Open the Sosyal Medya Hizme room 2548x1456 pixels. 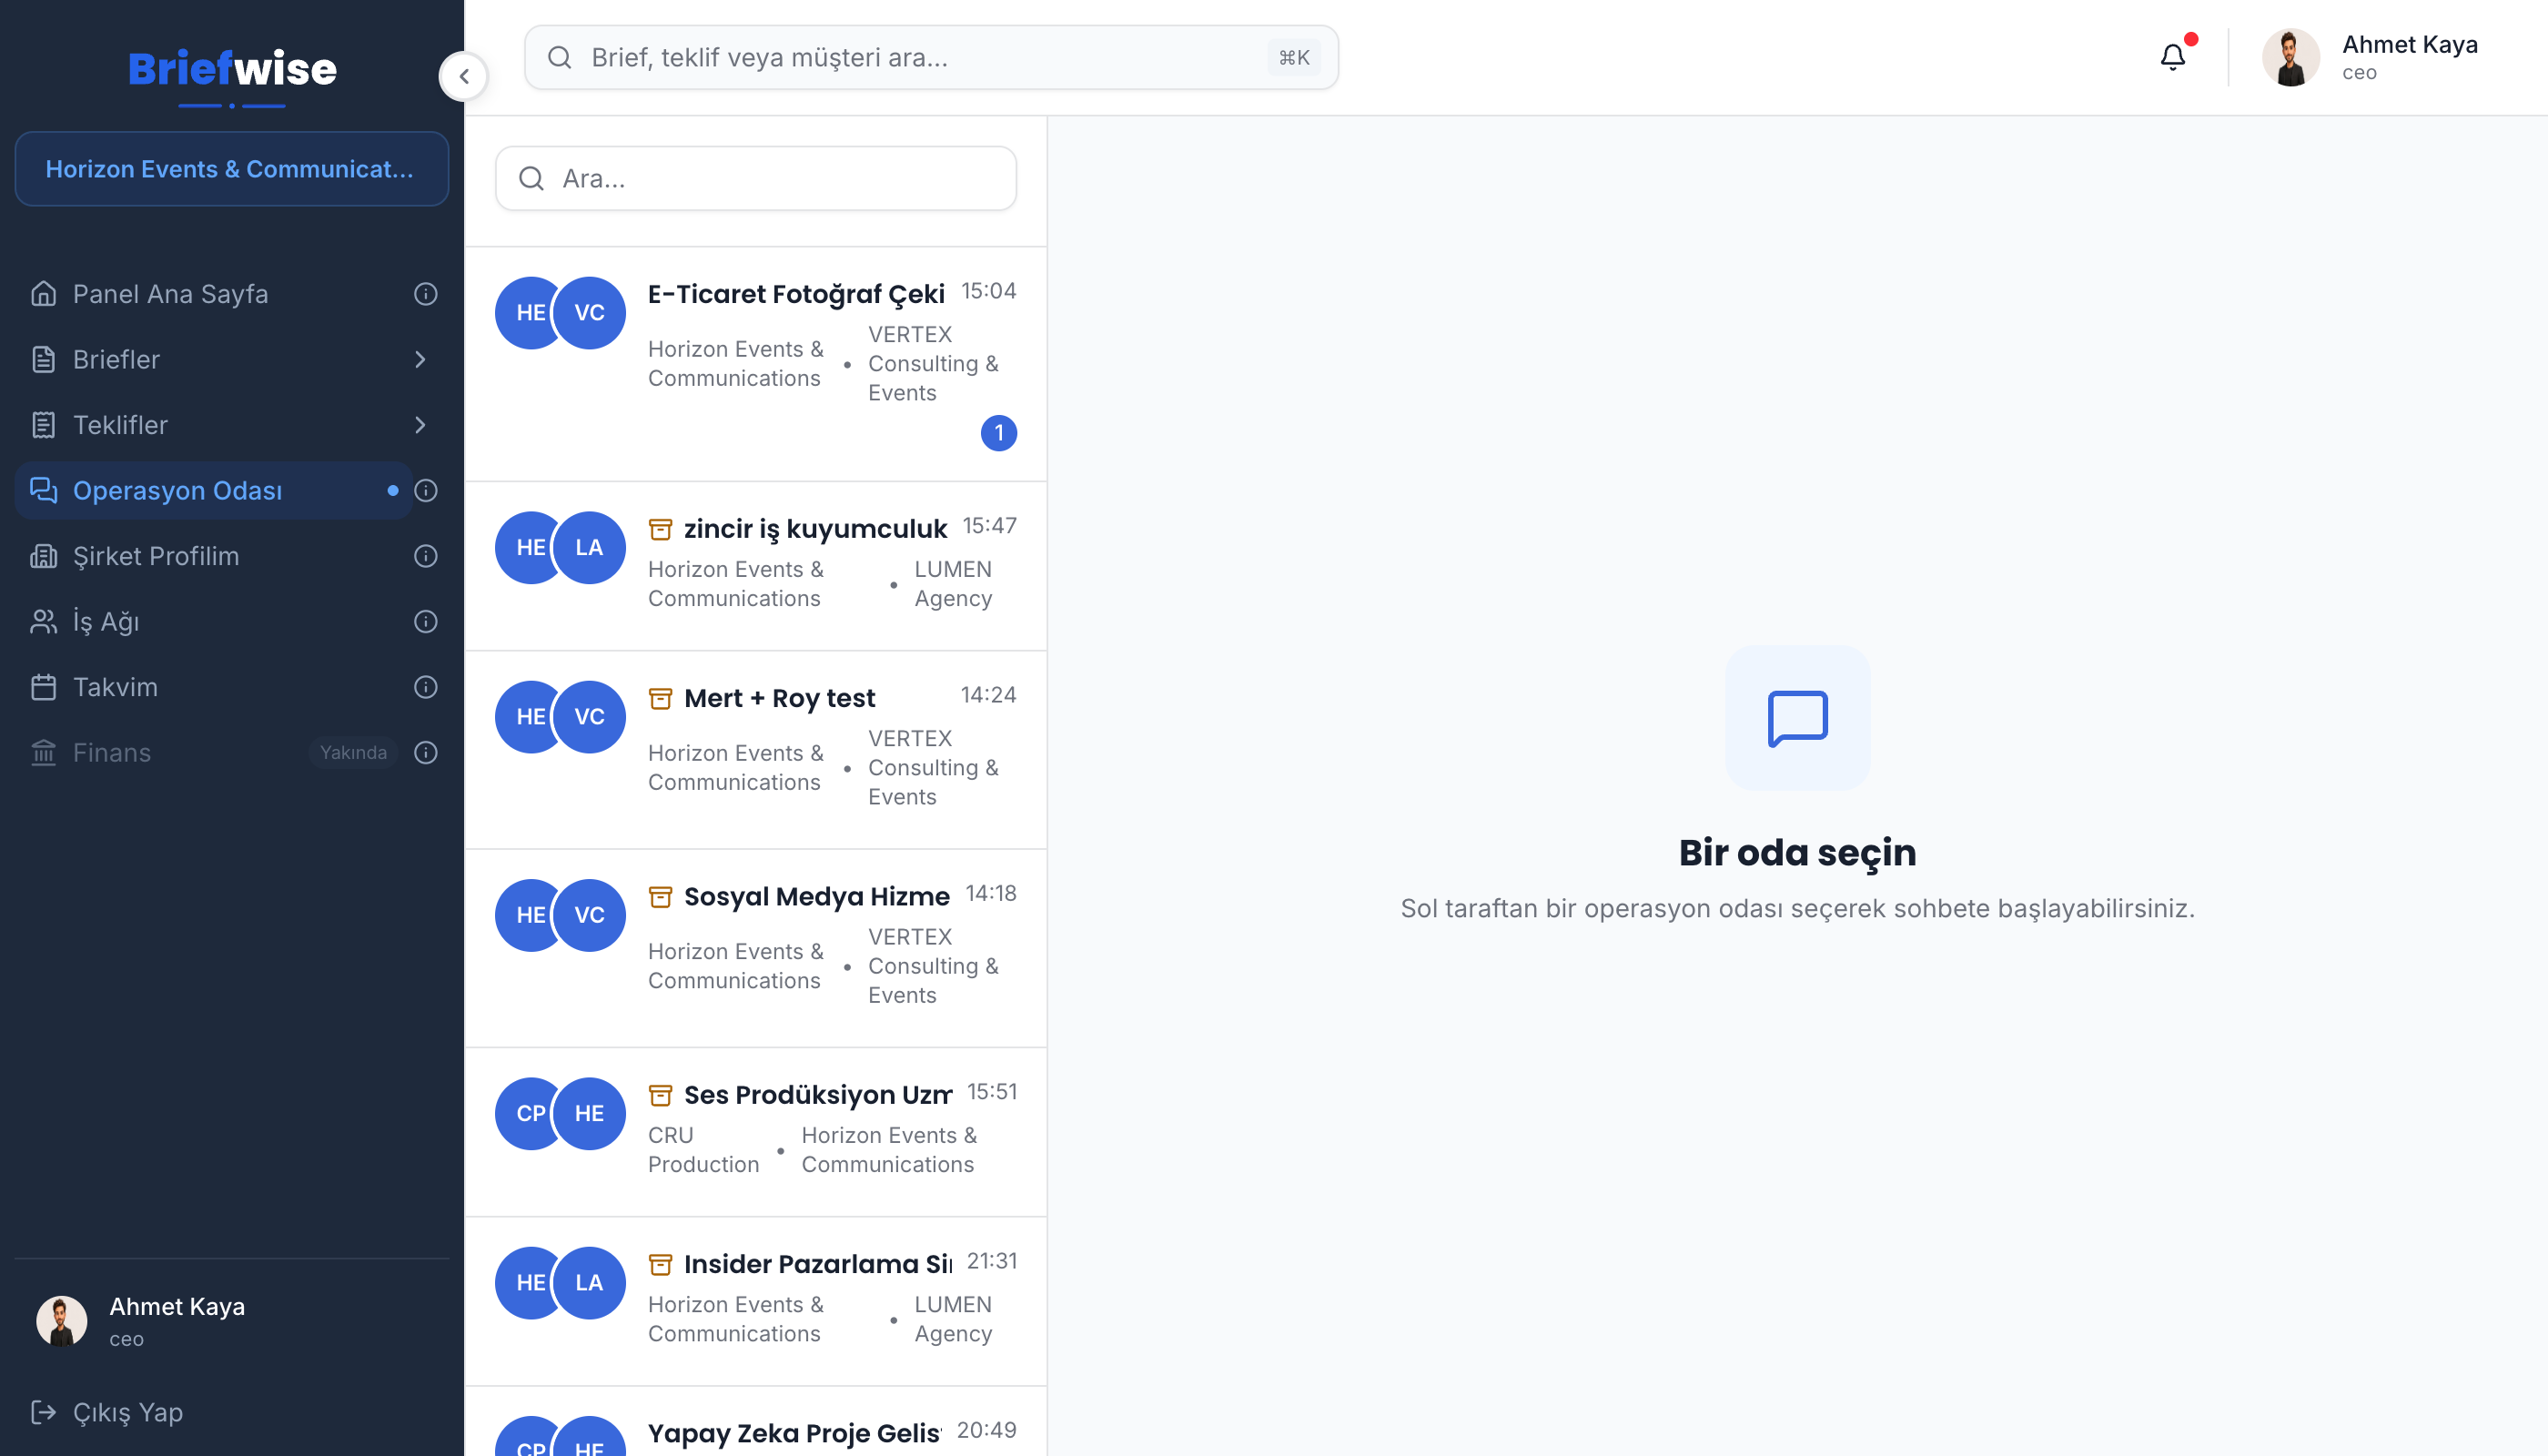756,948
